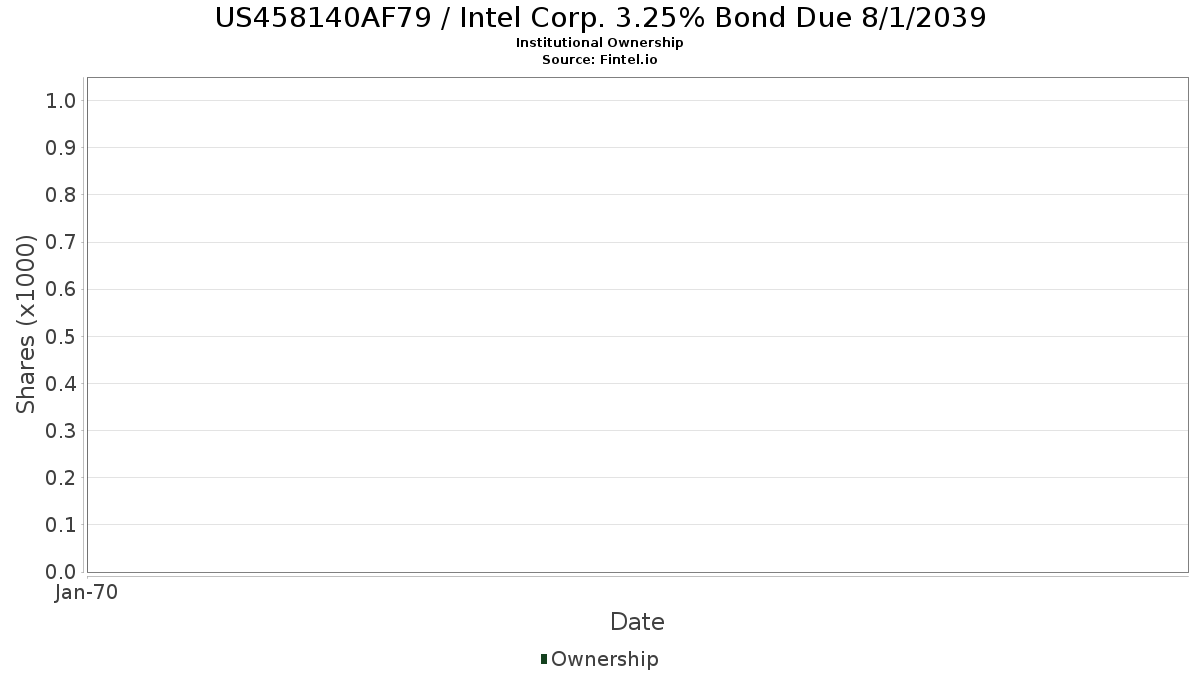Click the Date axis title

coord(637,622)
